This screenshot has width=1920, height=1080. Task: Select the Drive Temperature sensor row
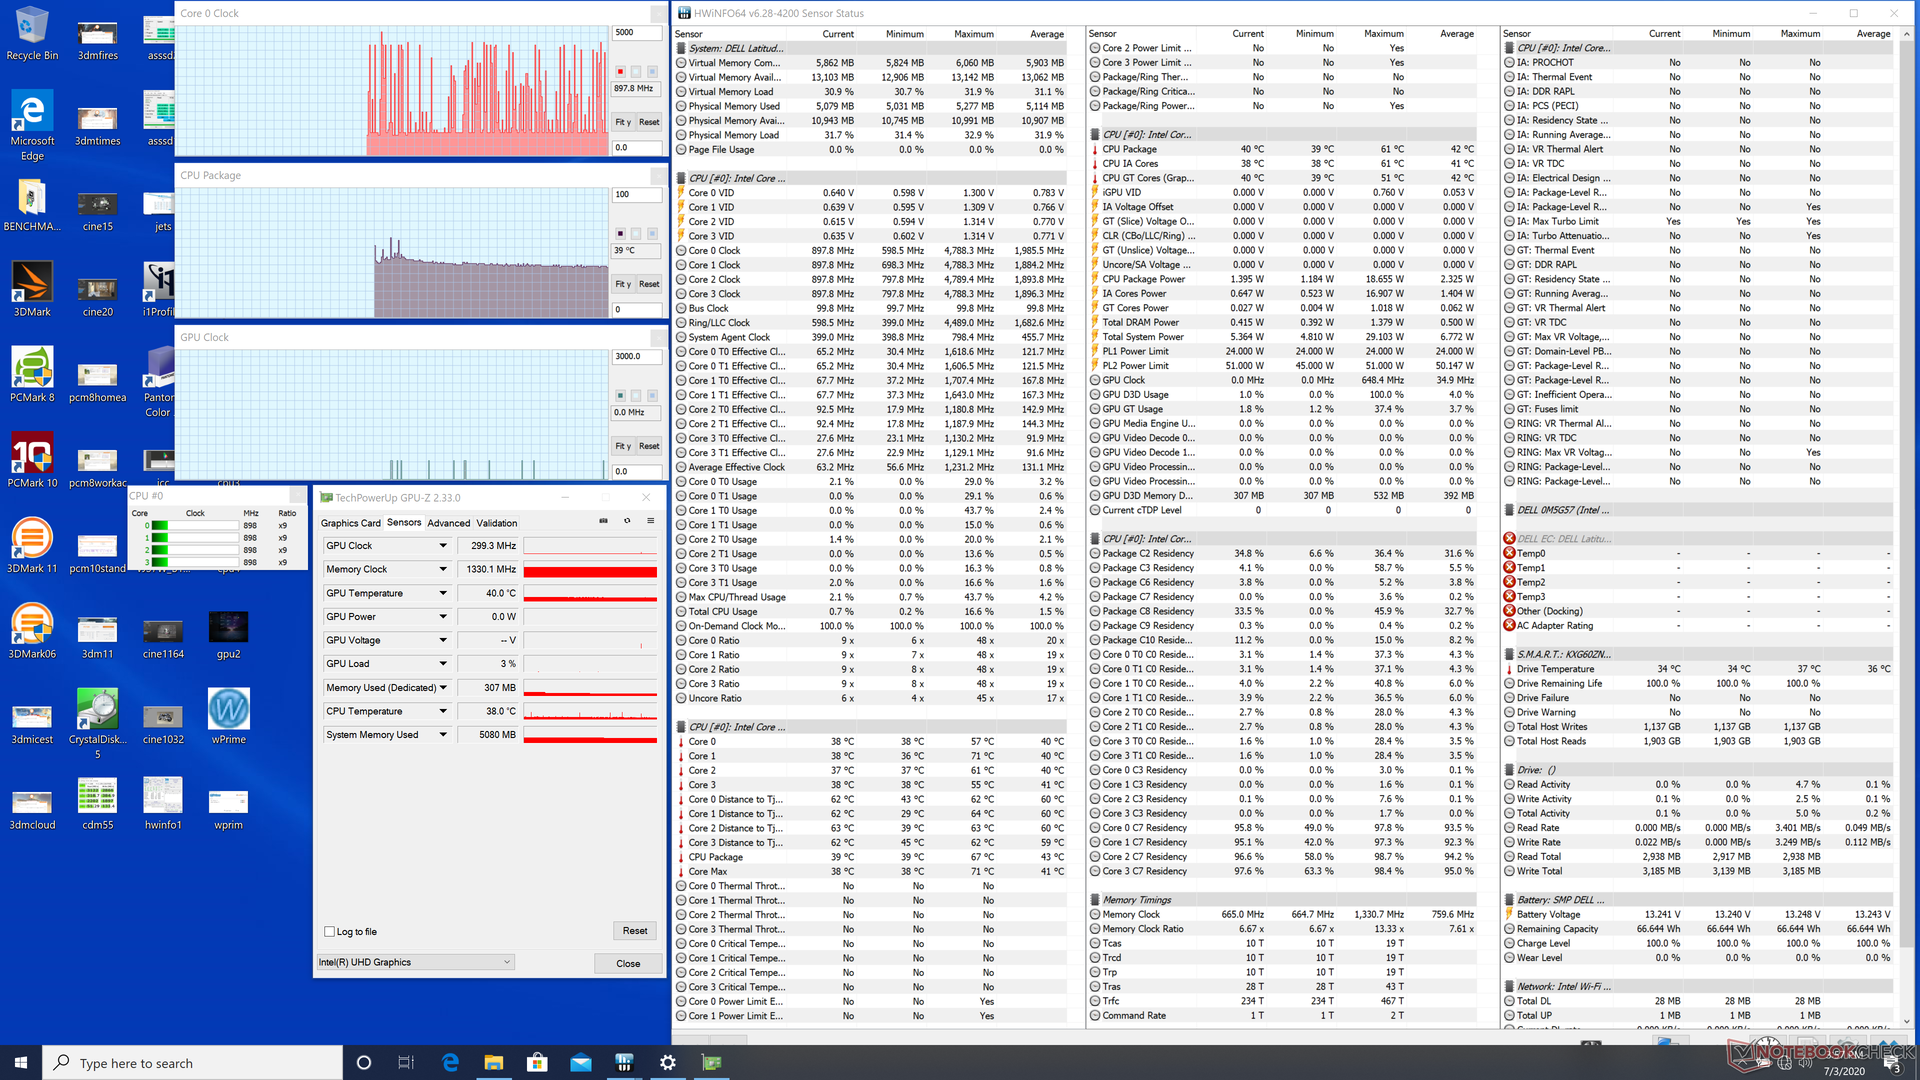[x=1697, y=670]
